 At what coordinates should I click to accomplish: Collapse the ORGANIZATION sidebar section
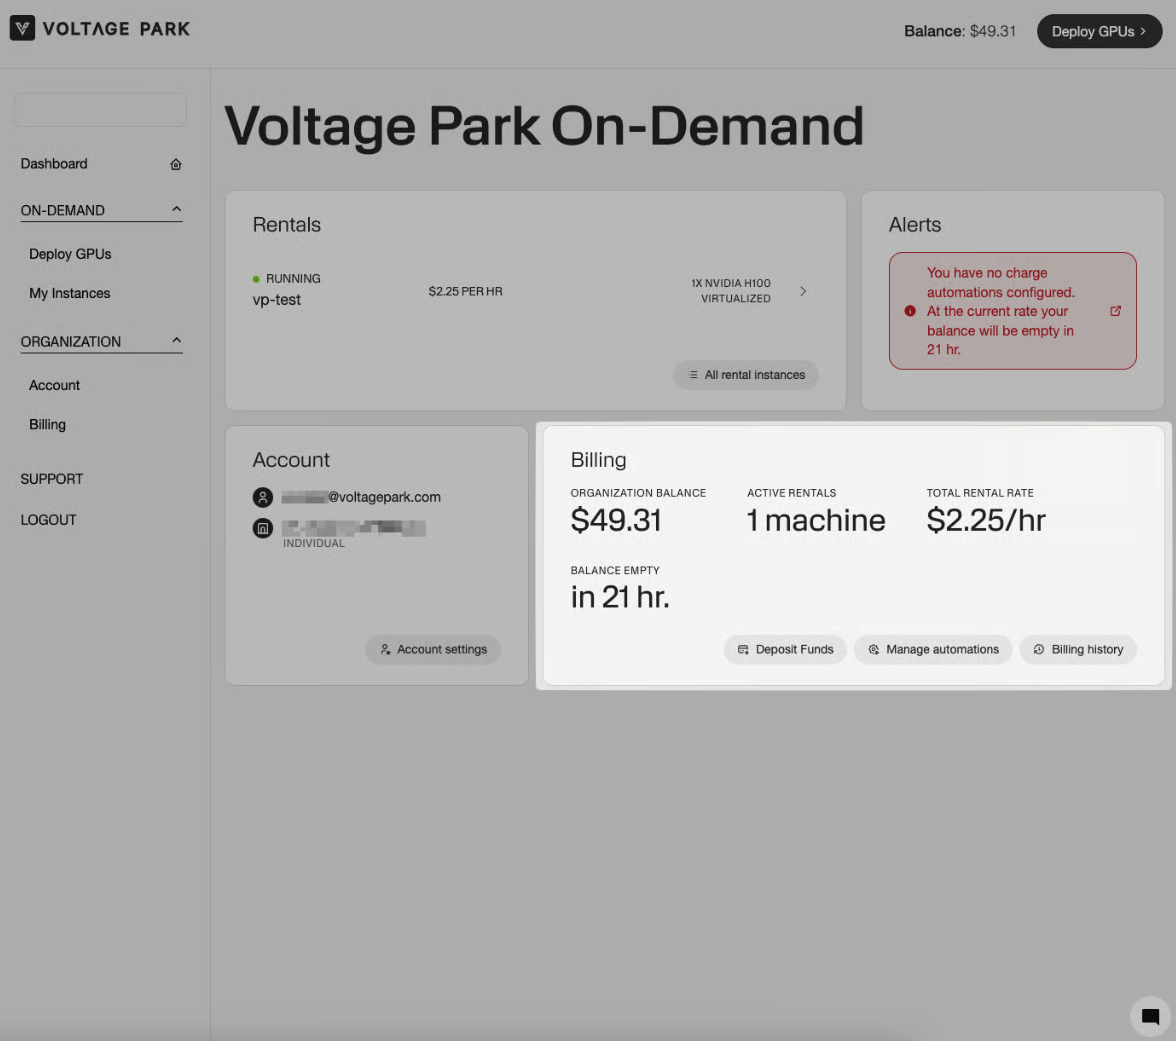pos(176,341)
